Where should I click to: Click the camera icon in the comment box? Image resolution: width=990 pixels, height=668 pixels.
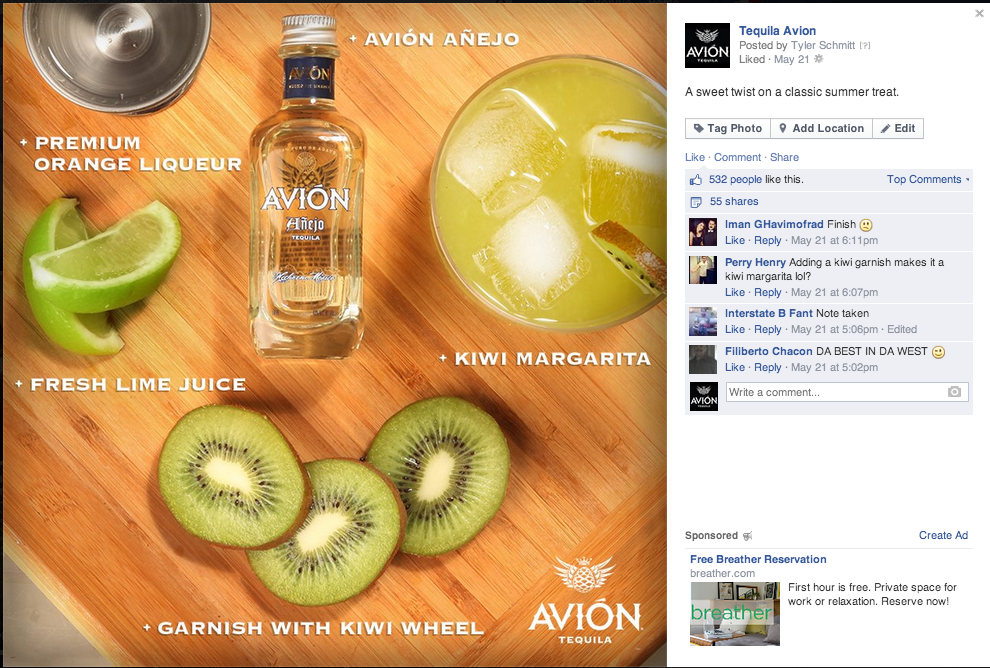coord(954,392)
